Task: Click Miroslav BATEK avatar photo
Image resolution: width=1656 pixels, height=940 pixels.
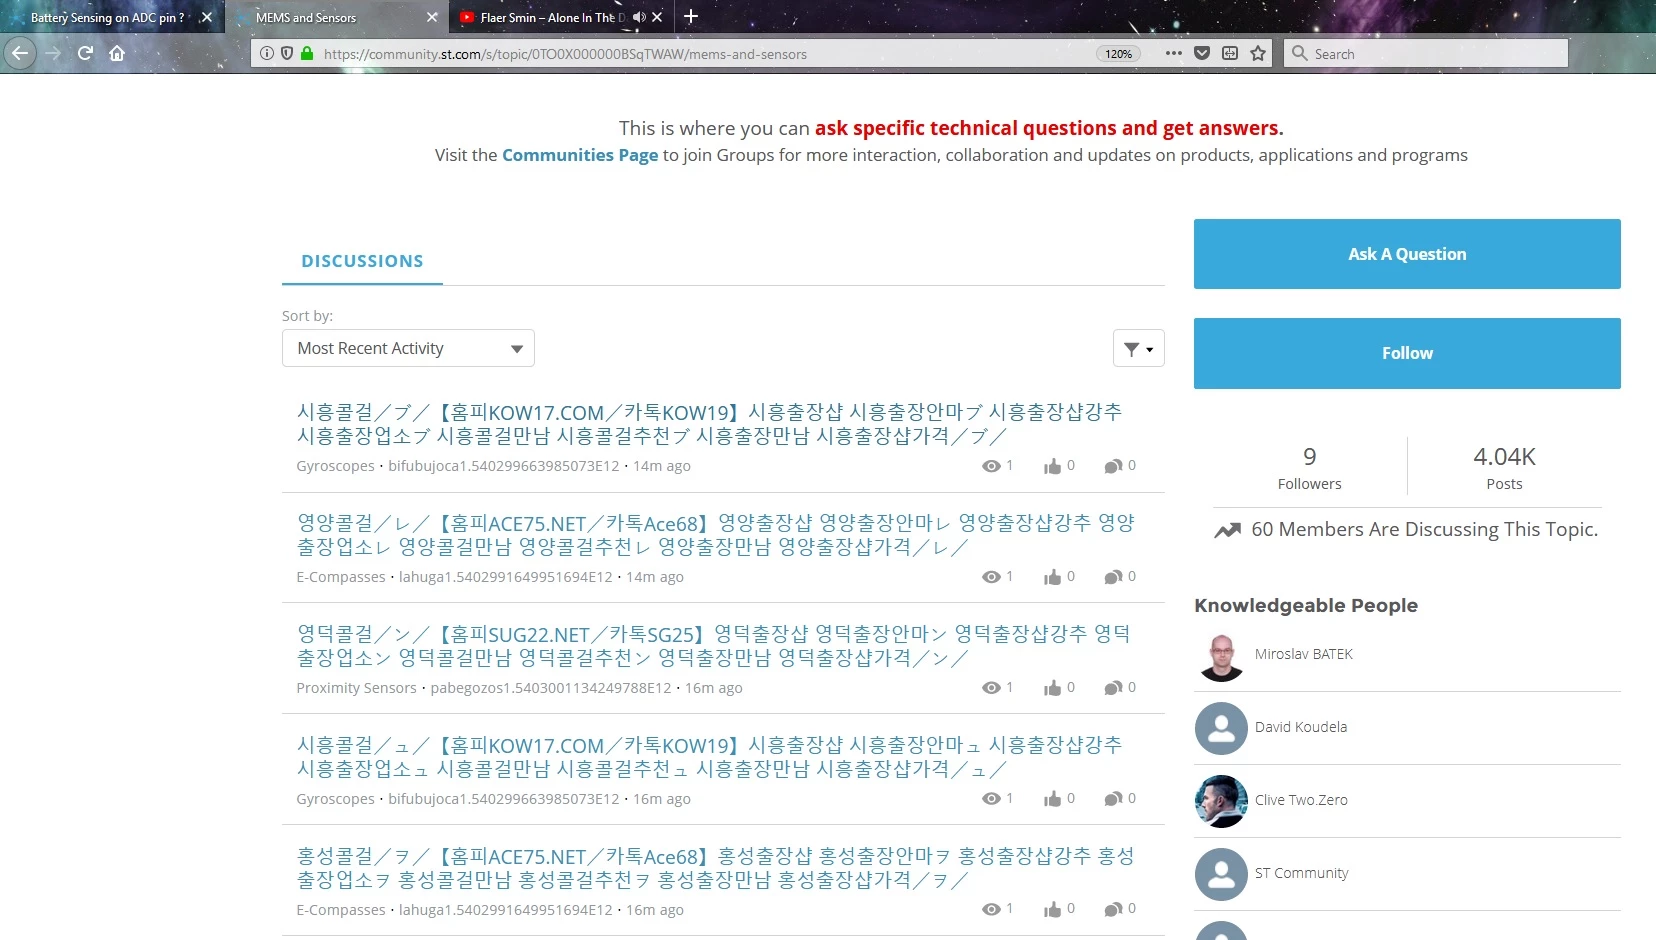Action: [x=1221, y=656]
